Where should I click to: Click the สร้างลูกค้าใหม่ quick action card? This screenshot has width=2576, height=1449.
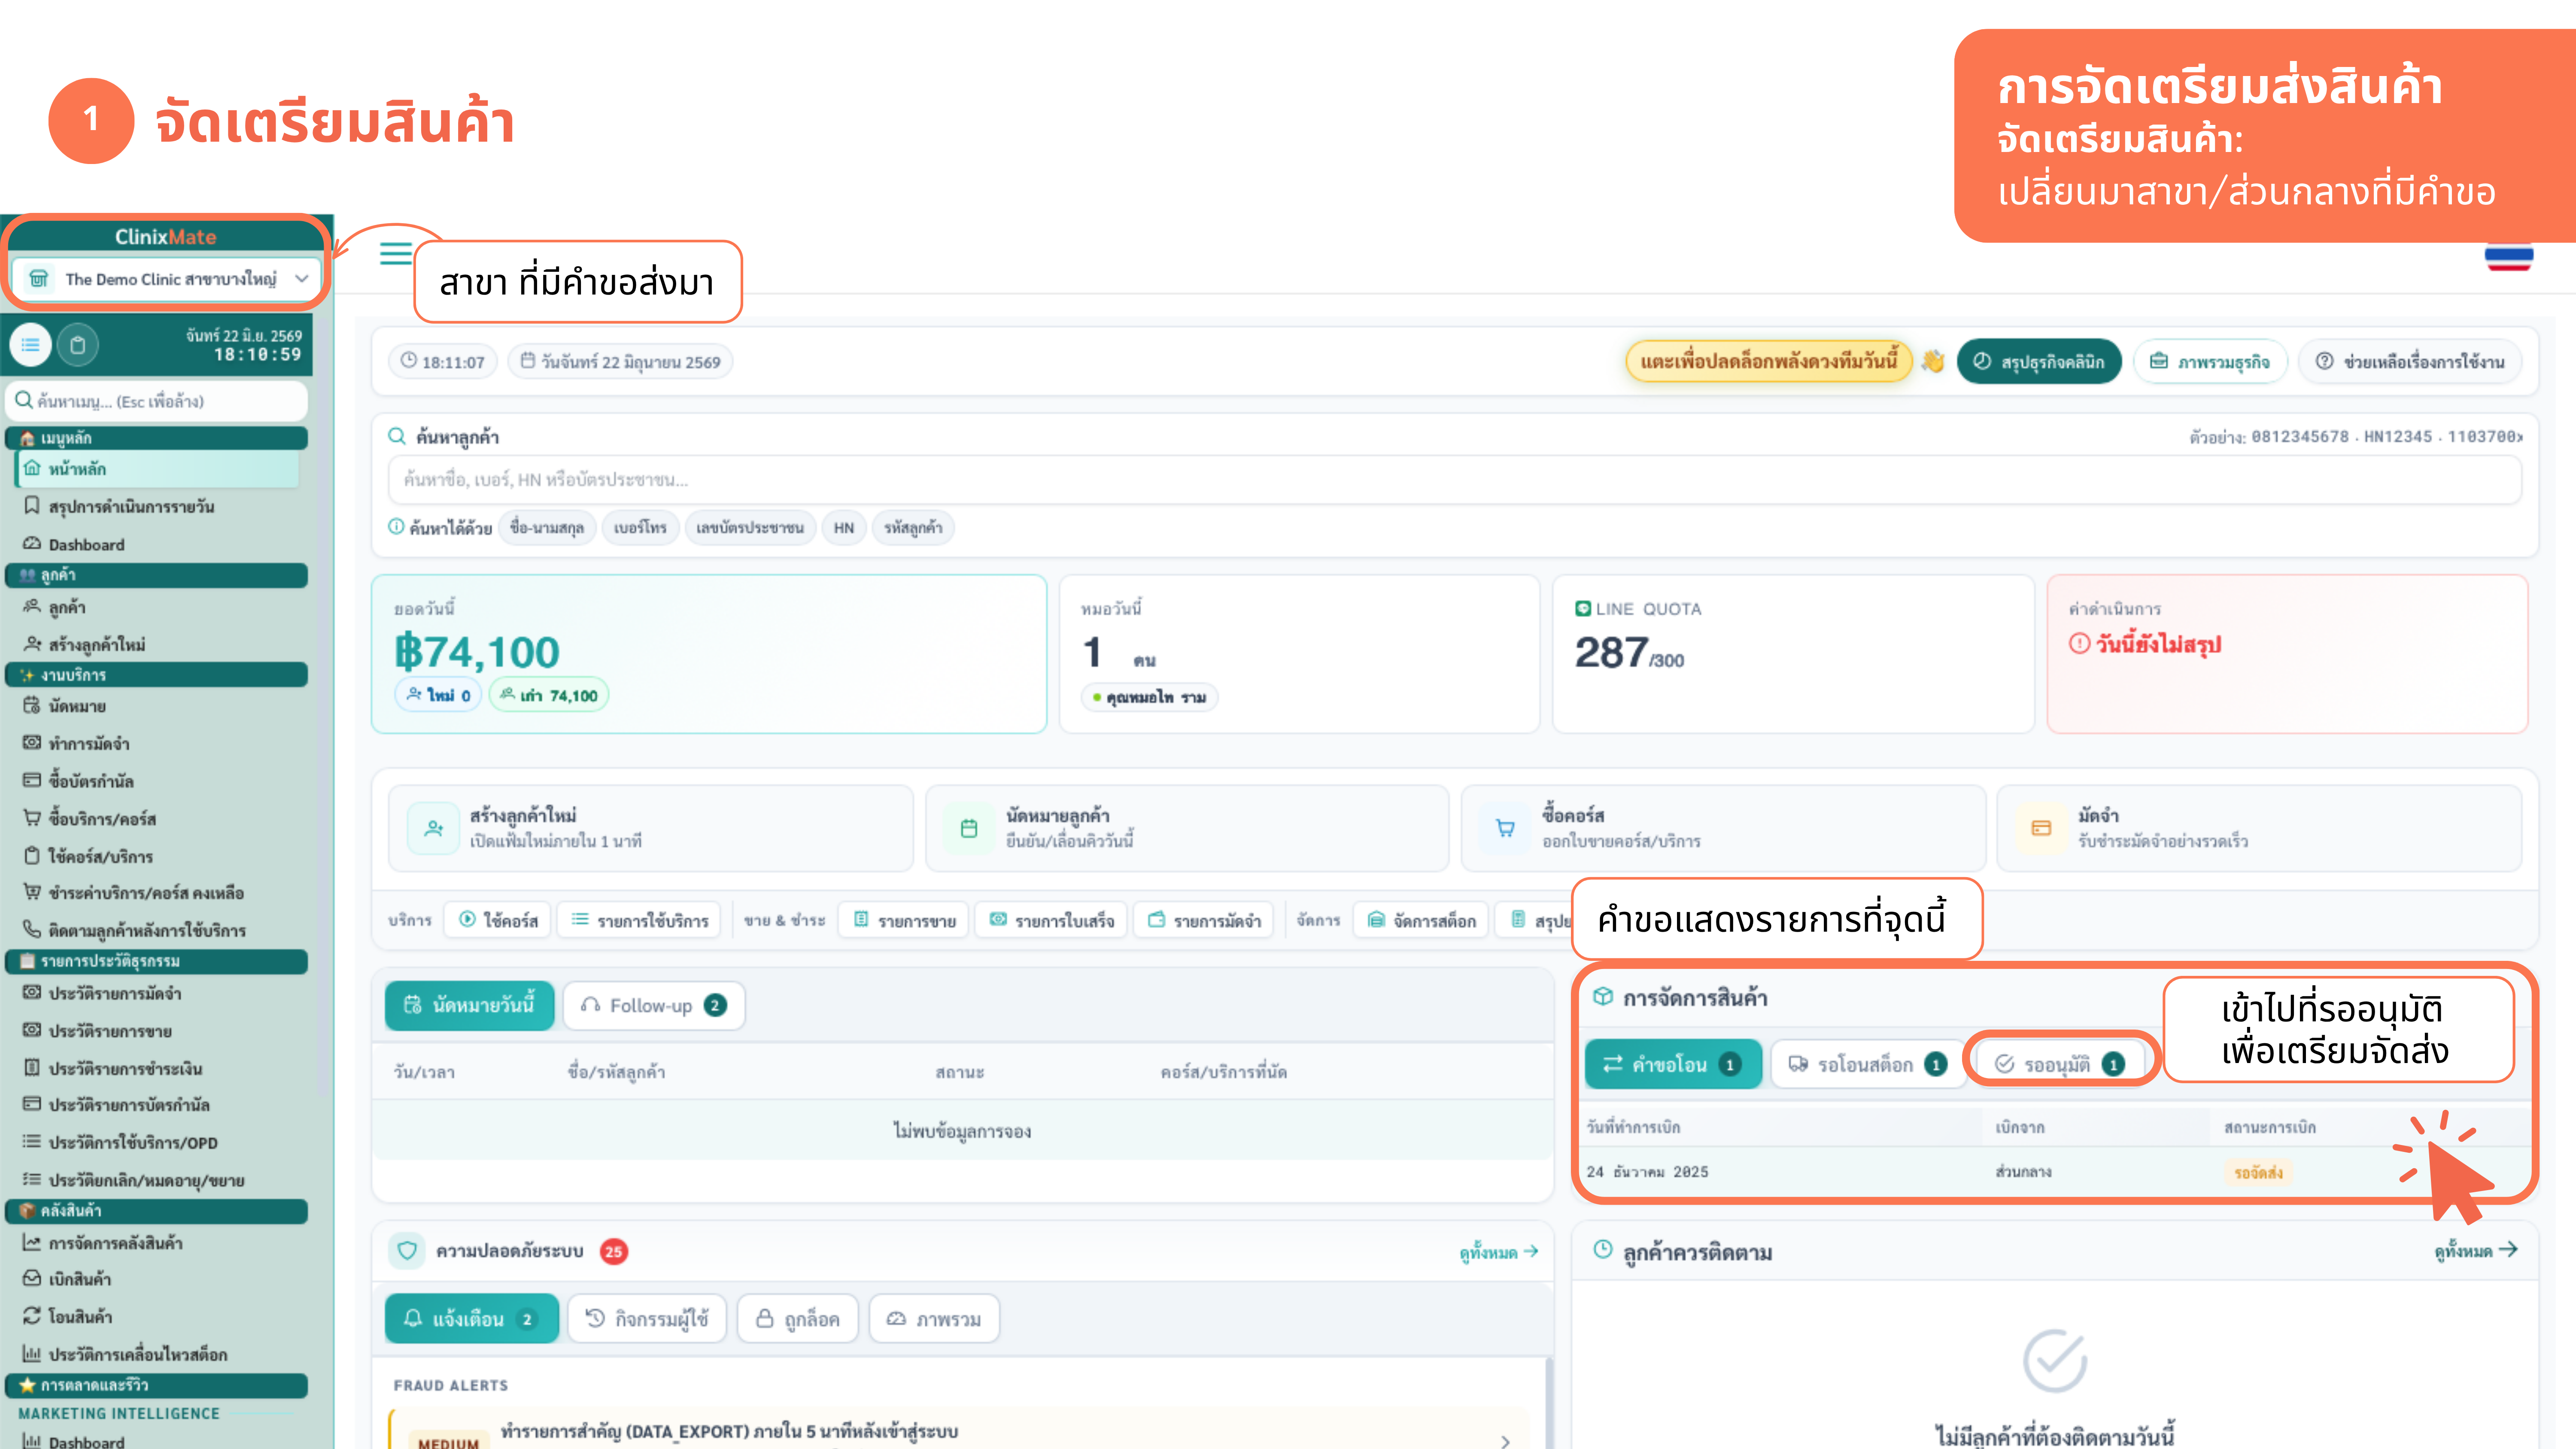pyautogui.click(x=651, y=828)
